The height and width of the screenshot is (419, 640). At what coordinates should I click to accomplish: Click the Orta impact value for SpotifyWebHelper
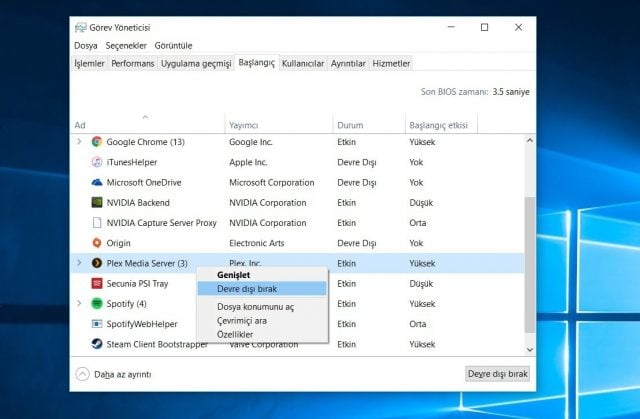coord(418,324)
